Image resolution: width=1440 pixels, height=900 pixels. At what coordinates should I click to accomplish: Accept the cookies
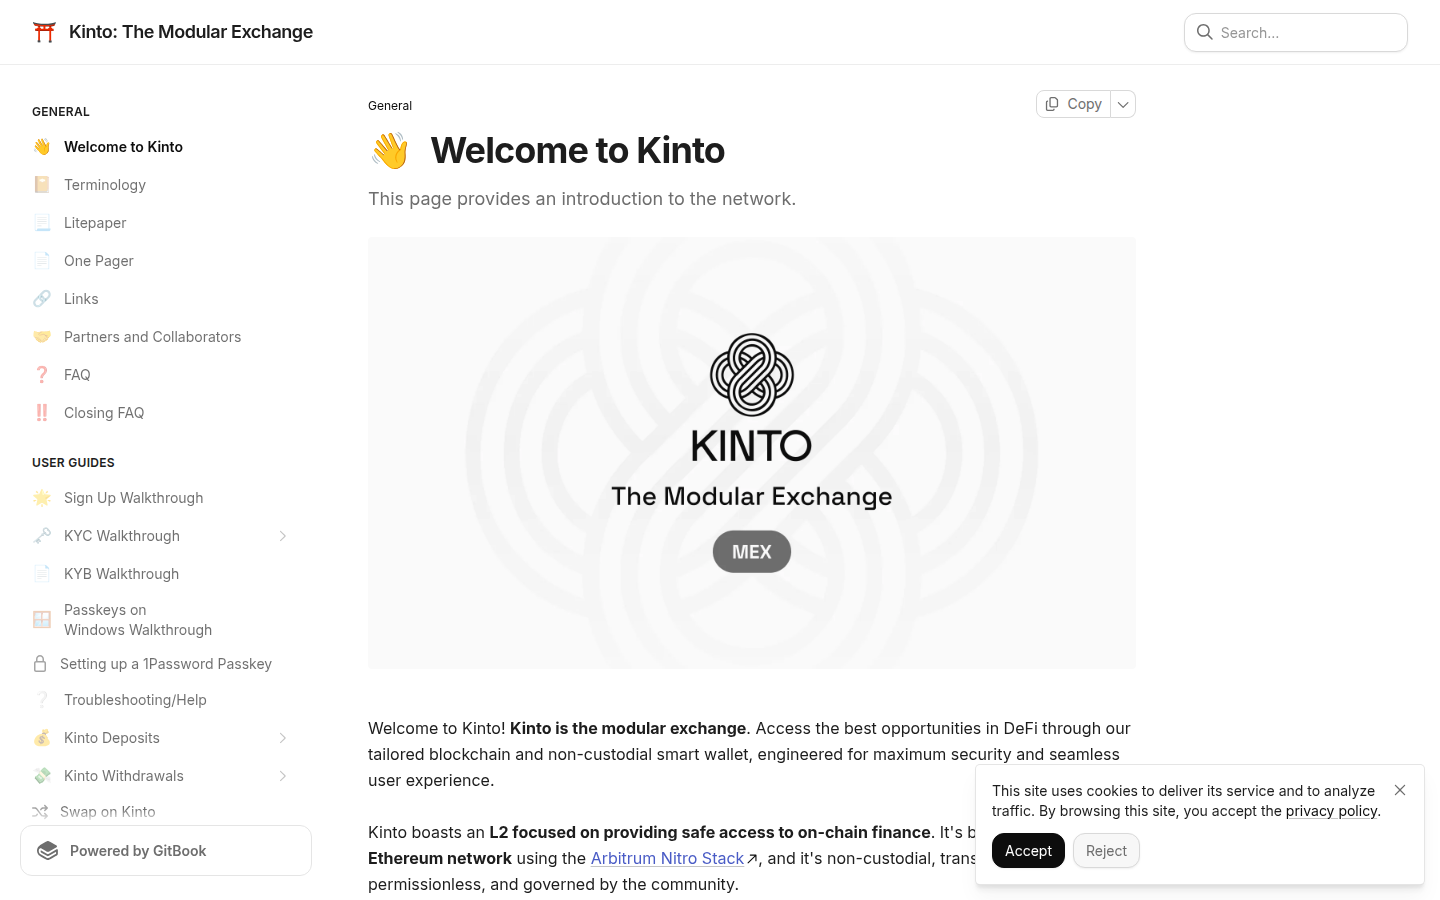point(1028,851)
